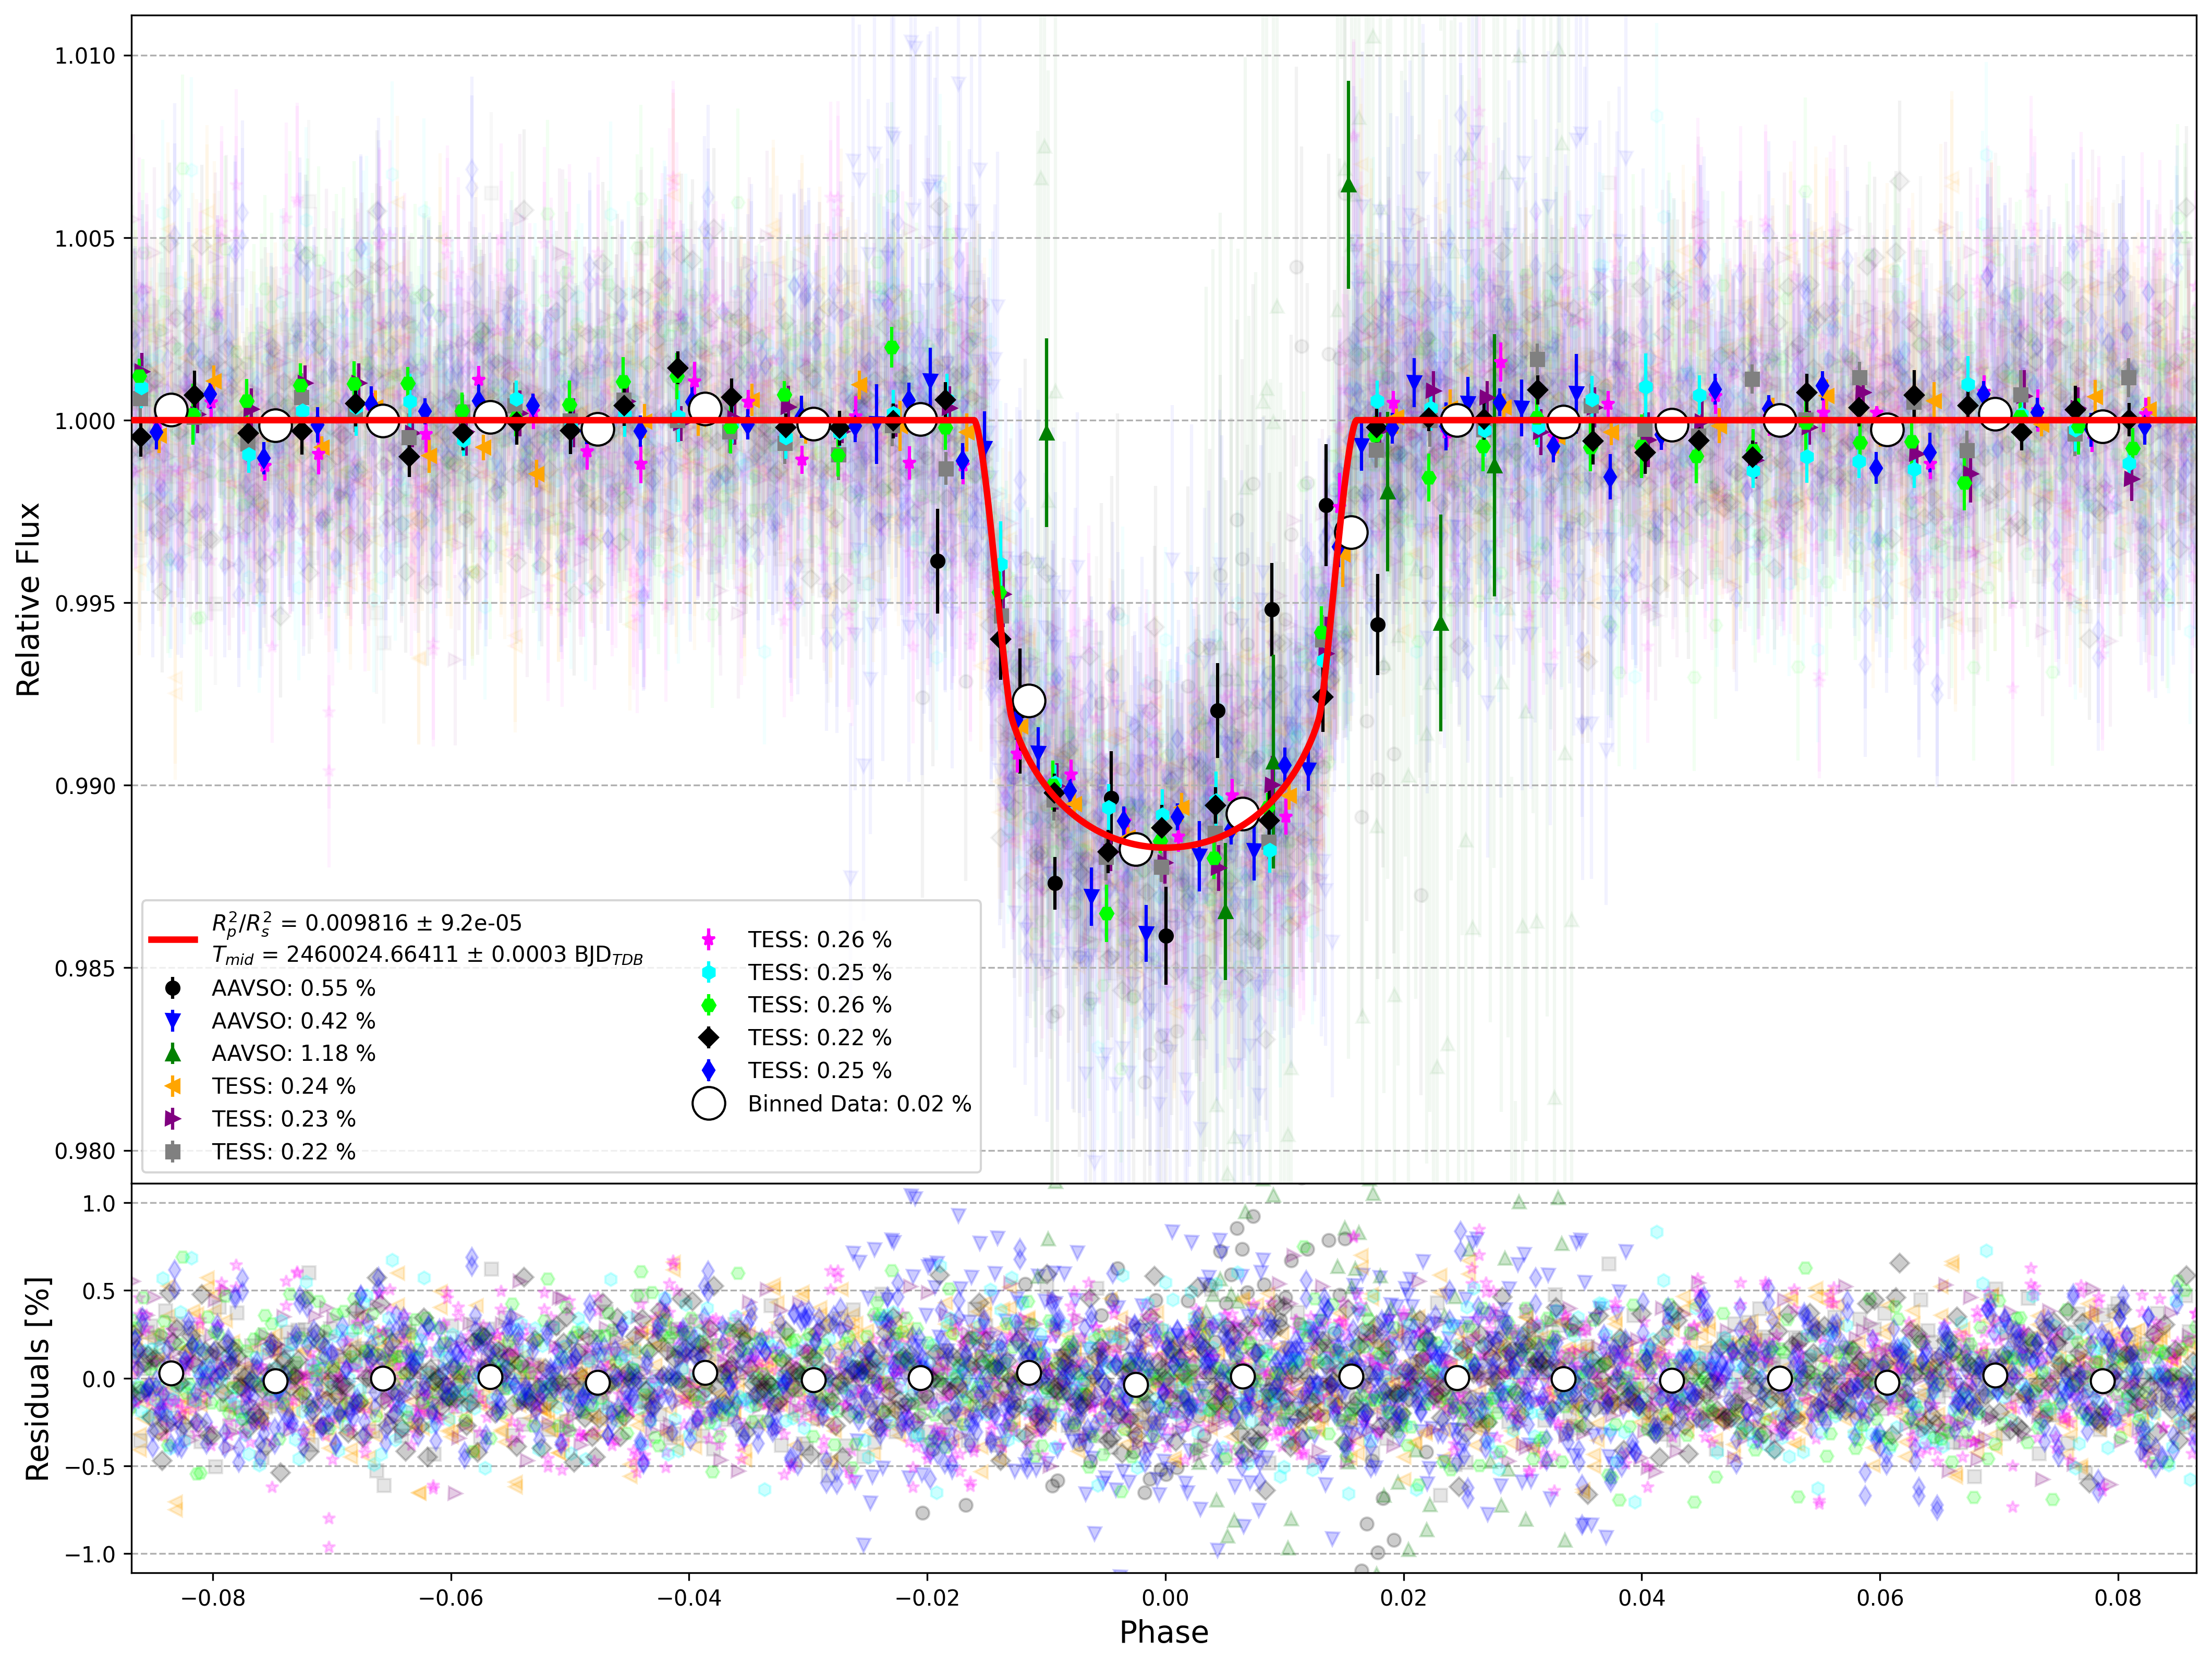
Task: Click the orange left-triangle TESS 0.24 % marker
Action: click(173, 1086)
